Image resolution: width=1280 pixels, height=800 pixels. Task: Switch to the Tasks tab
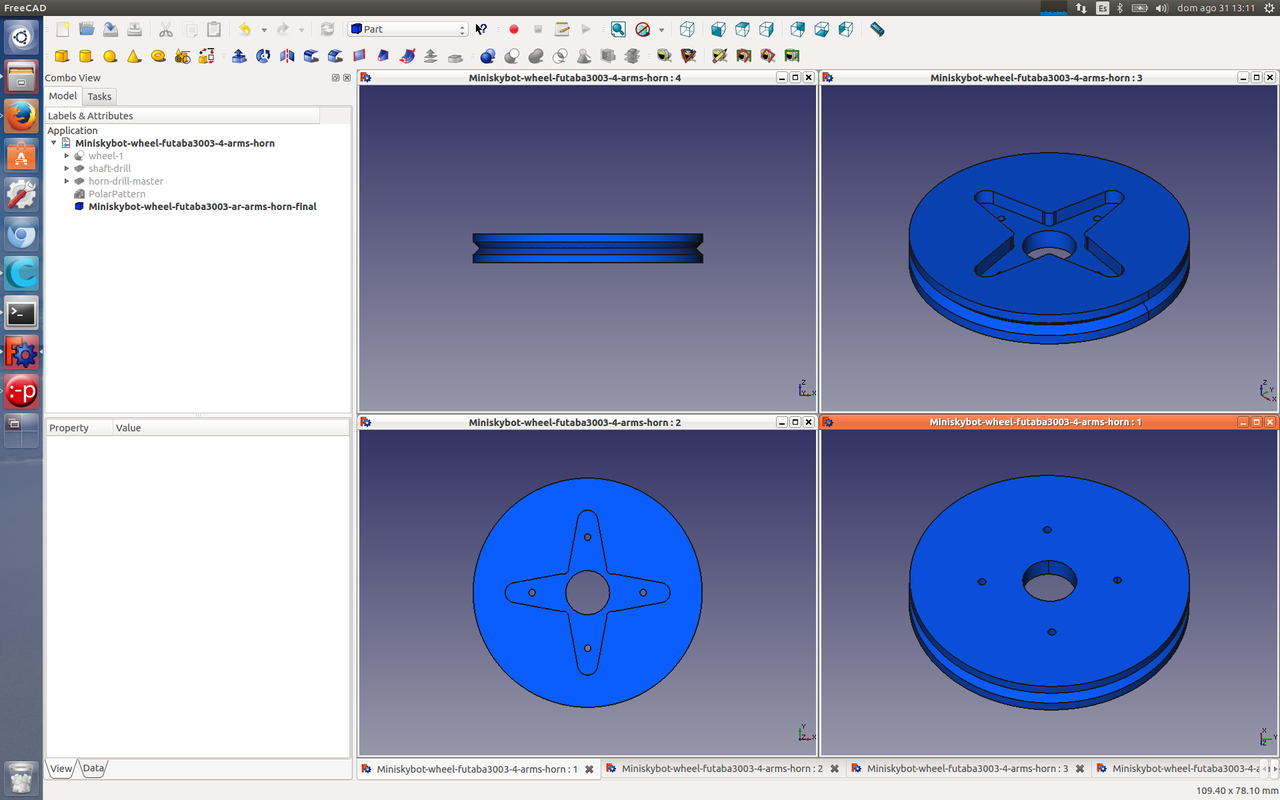(99, 96)
